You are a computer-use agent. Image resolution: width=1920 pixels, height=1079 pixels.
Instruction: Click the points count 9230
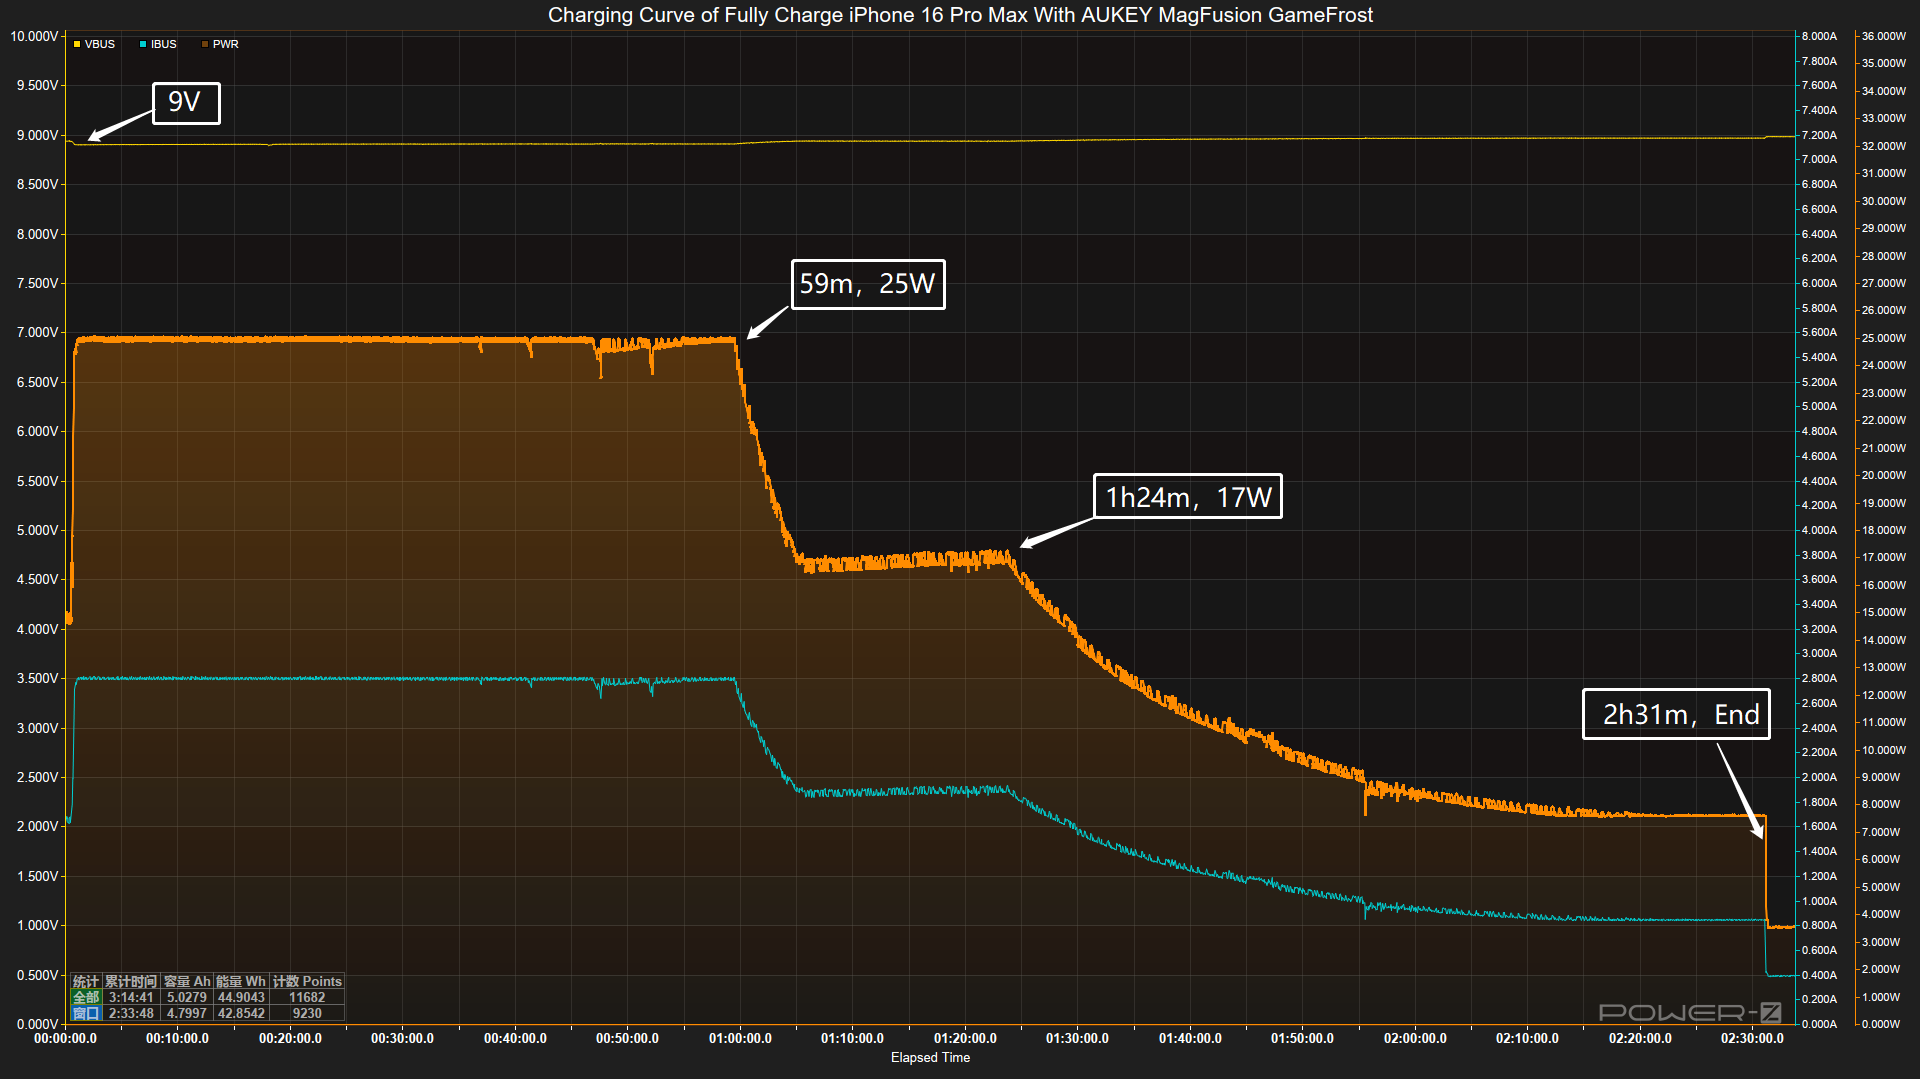pyautogui.click(x=307, y=1013)
